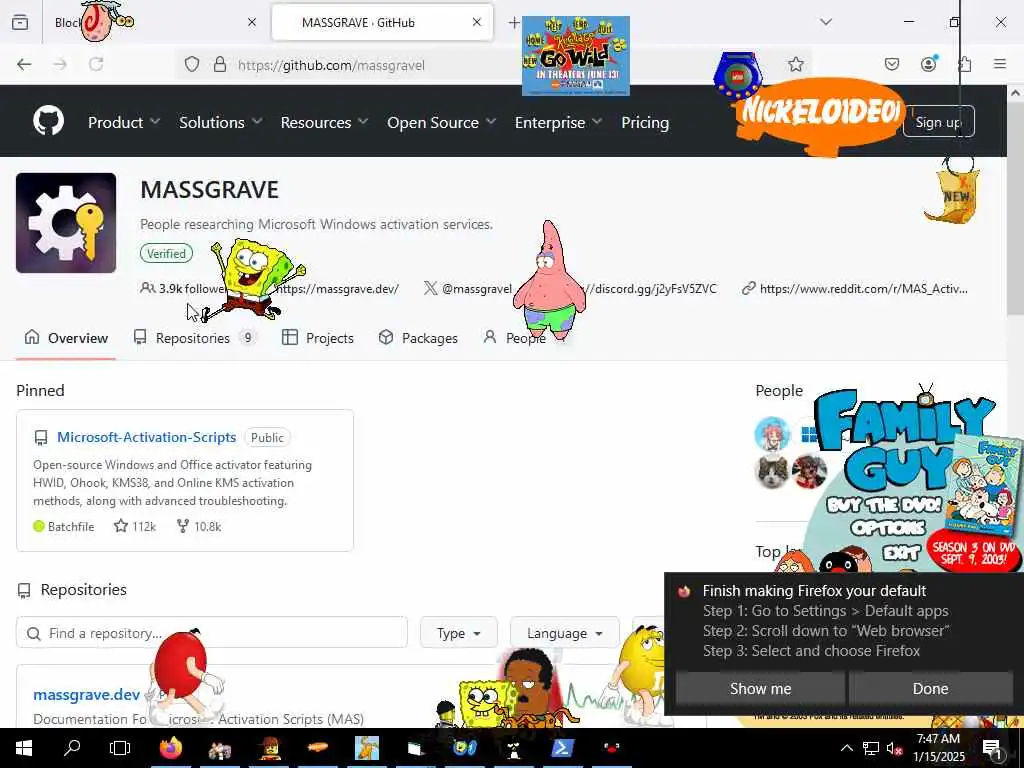Click the MASSGRAVE gear and key avatar
Viewport: 1024px width, 768px height.
pos(66,223)
